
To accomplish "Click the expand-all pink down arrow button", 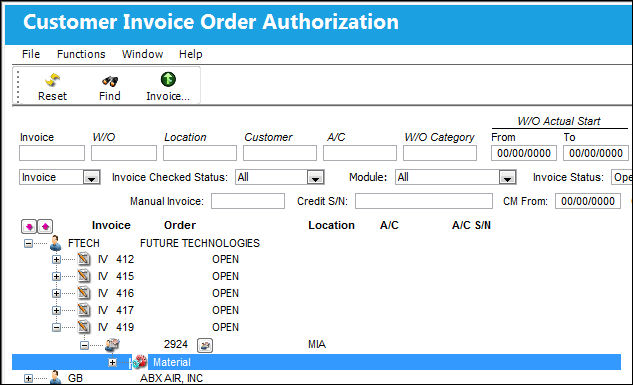I will [x=29, y=226].
